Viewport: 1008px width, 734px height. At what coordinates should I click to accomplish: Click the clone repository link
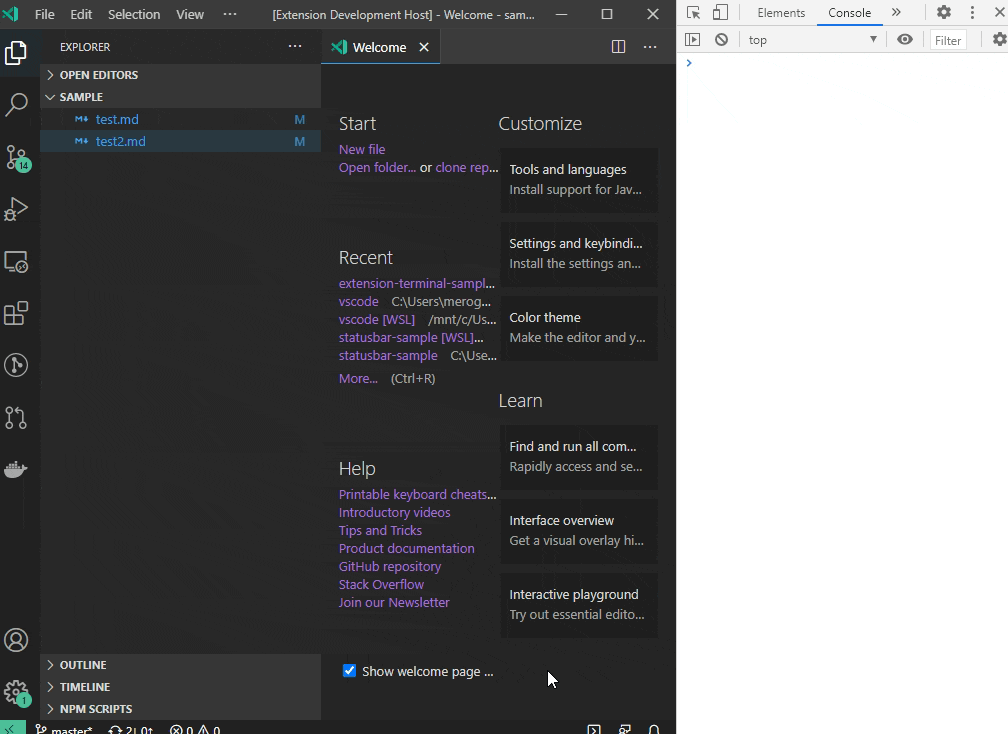coord(467,168)
